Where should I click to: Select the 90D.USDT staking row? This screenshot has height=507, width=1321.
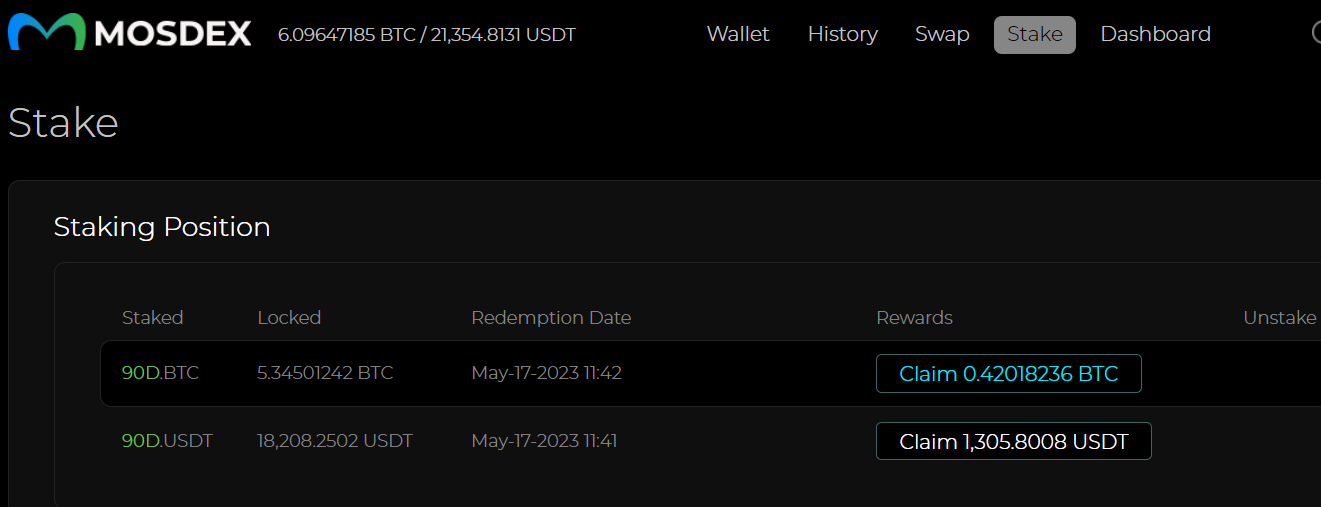[x=710, y=440]
